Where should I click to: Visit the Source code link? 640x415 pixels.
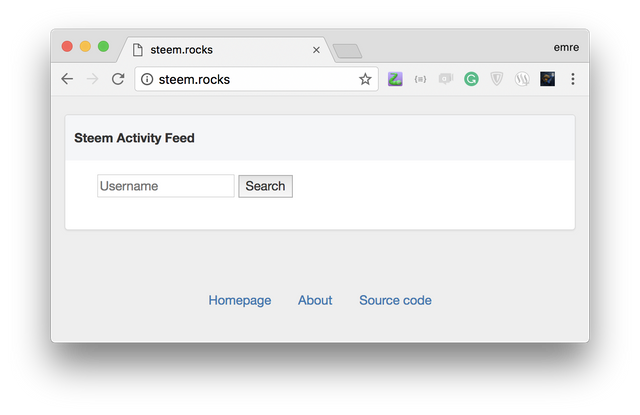pos(395,300)
